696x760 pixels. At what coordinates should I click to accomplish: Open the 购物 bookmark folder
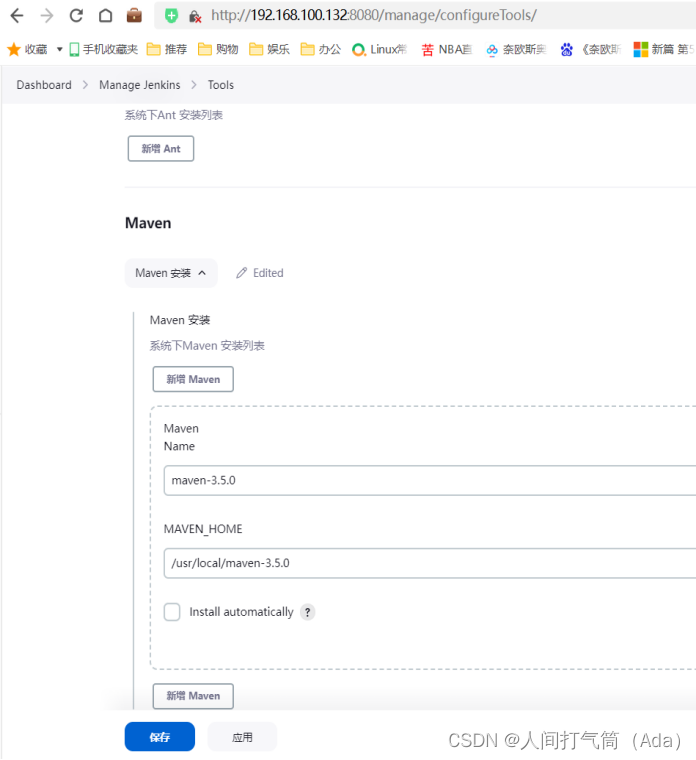coord(218,49)
